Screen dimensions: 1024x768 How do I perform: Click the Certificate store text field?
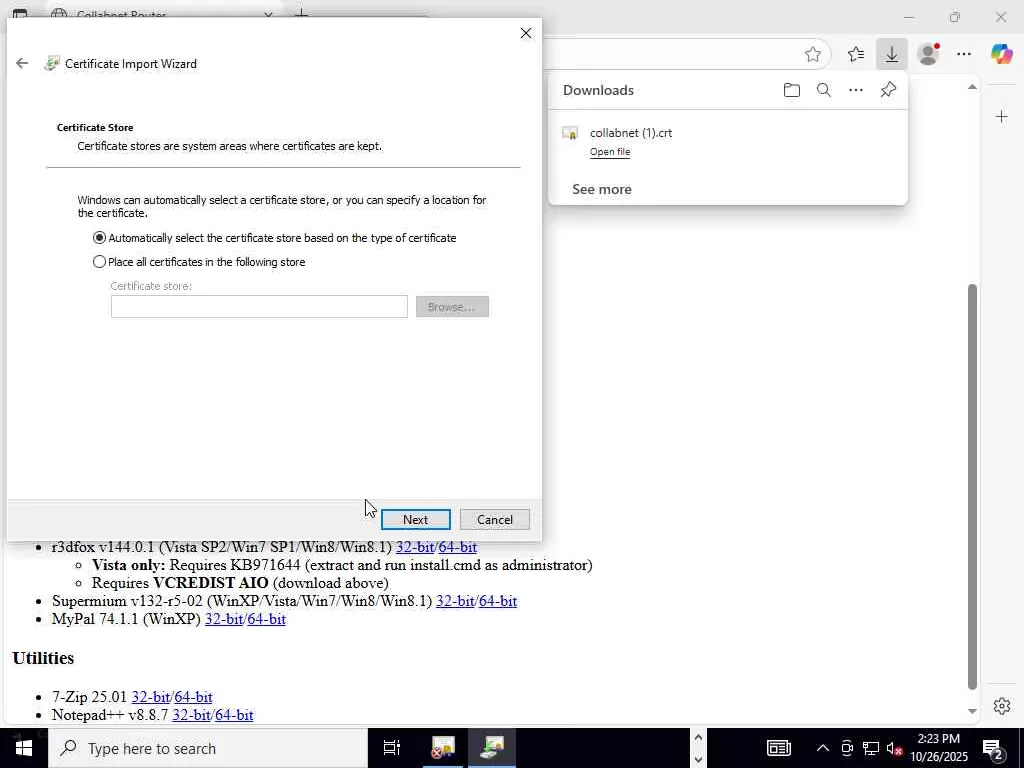(259, 307)
